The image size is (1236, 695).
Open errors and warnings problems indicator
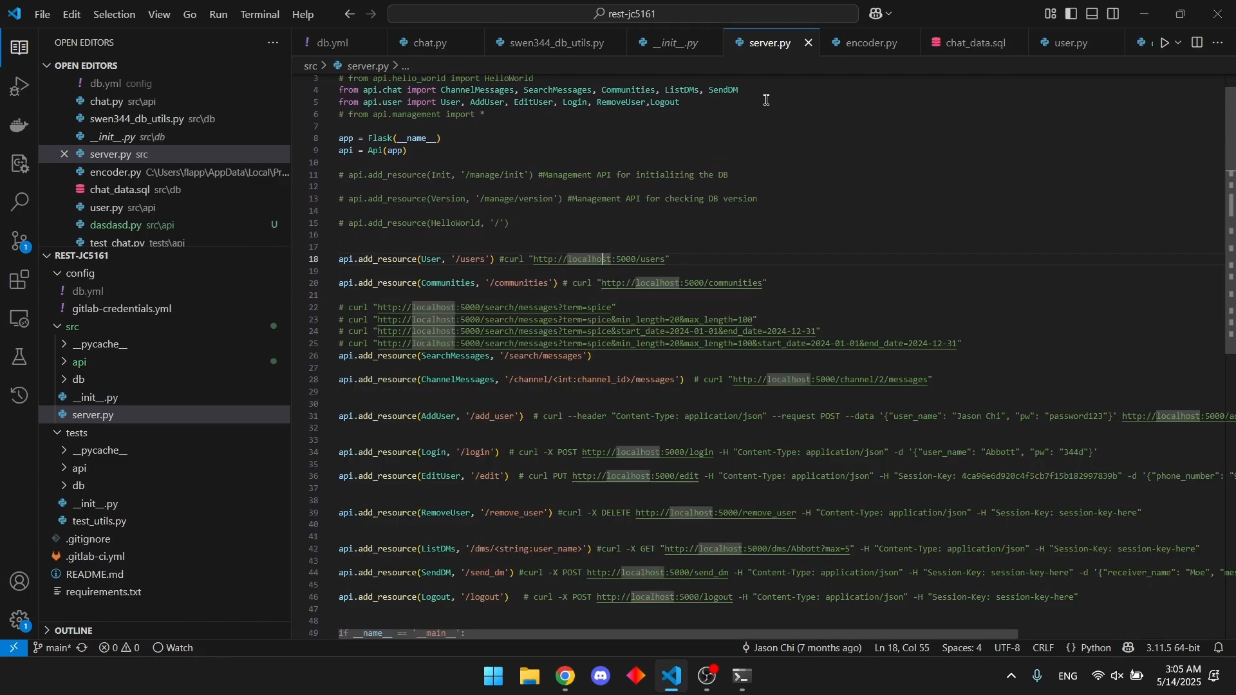pos(117,648)
